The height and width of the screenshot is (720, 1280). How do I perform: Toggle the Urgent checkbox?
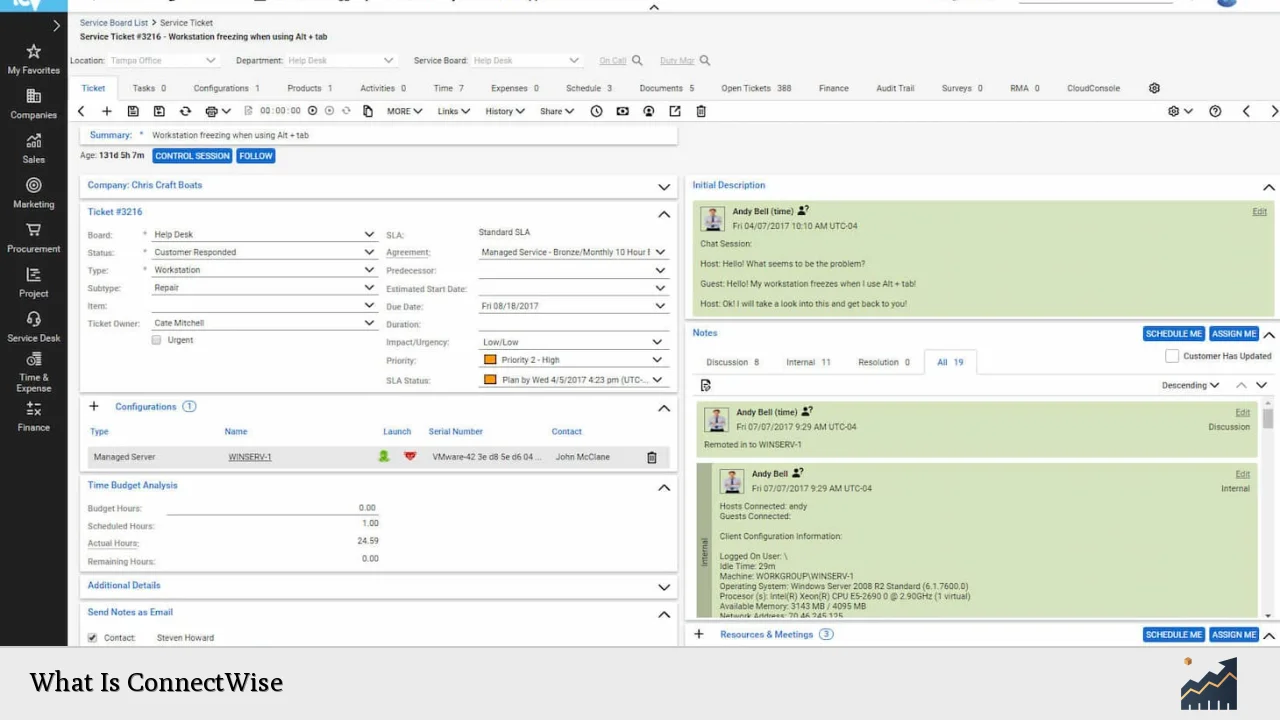(x=156, y=340)
